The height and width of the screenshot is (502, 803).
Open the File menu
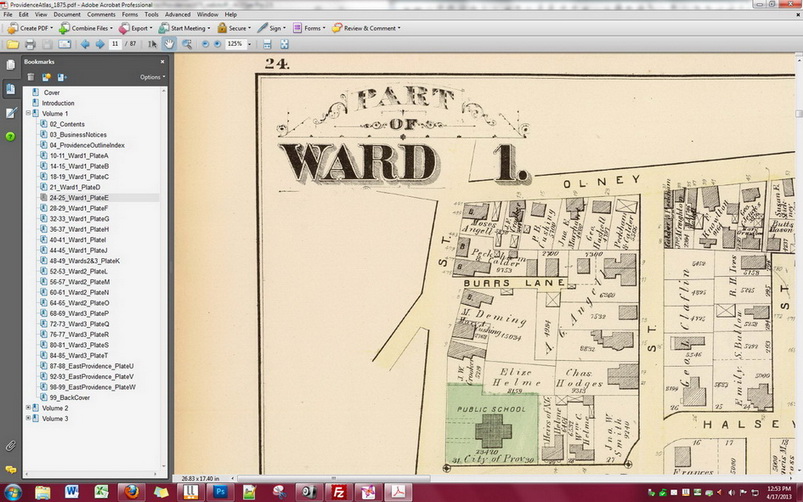8,14
